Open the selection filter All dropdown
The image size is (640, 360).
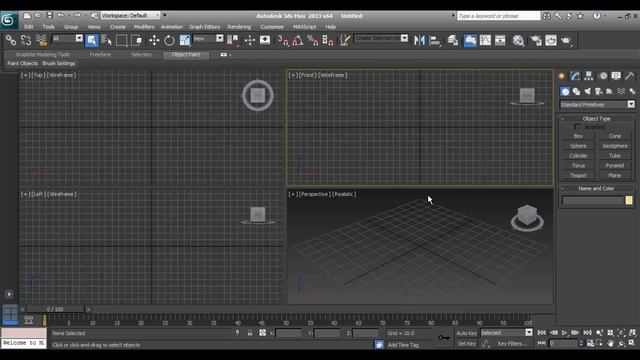pos(67,38)
